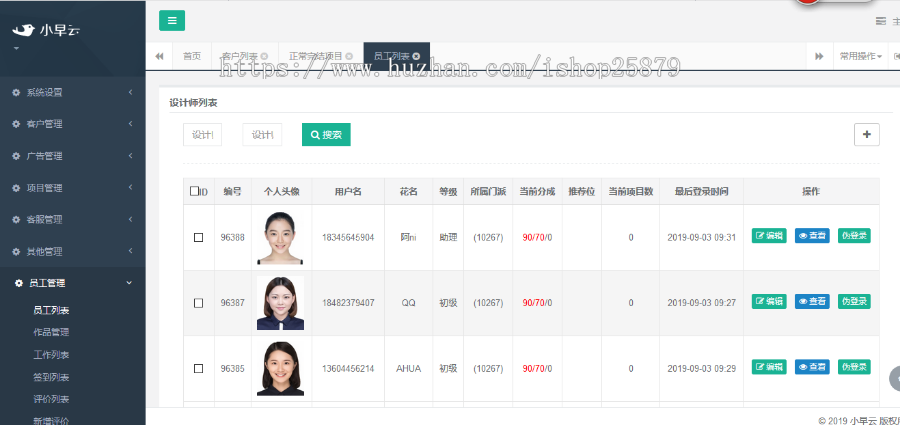This screenshot has height=425, width=900.
Task: Click 编辑 for employee QQ
Action: click(769, 302)
